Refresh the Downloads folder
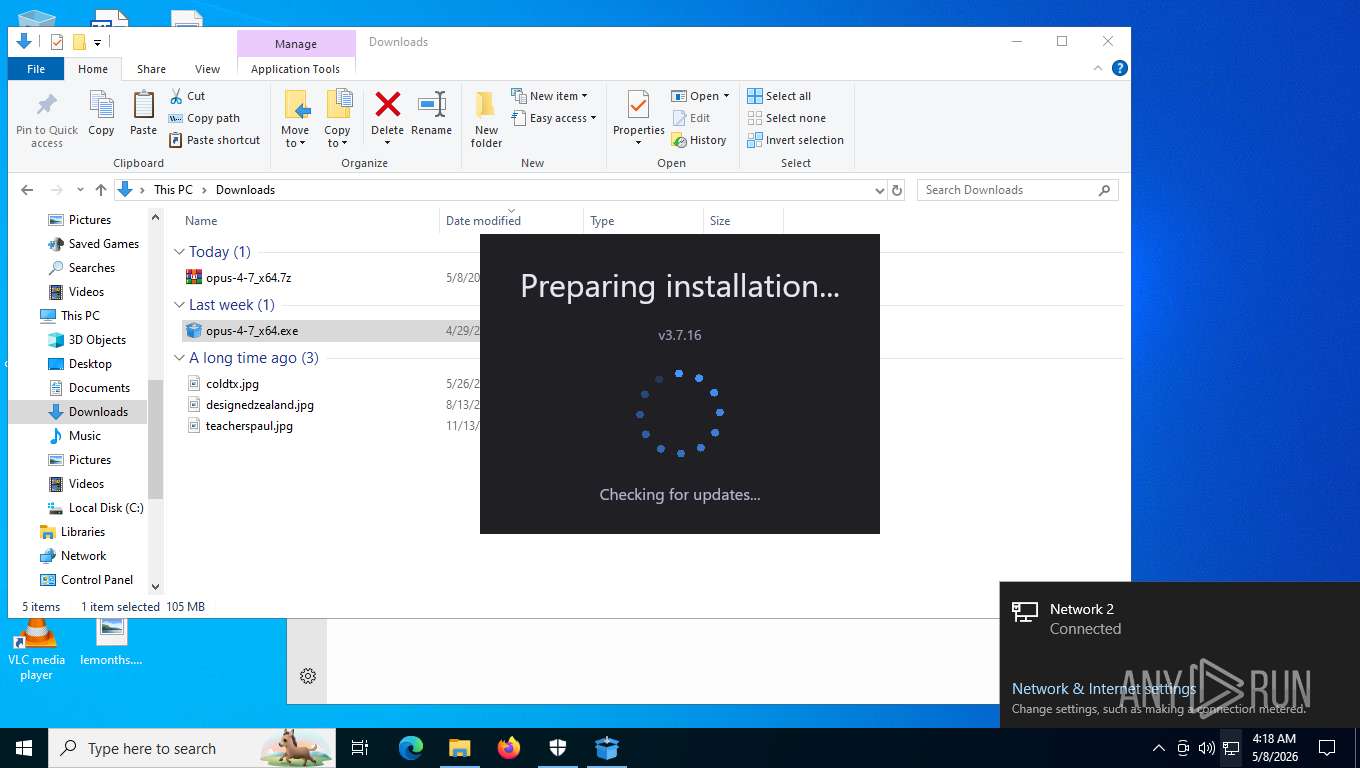 click(897, 190)
